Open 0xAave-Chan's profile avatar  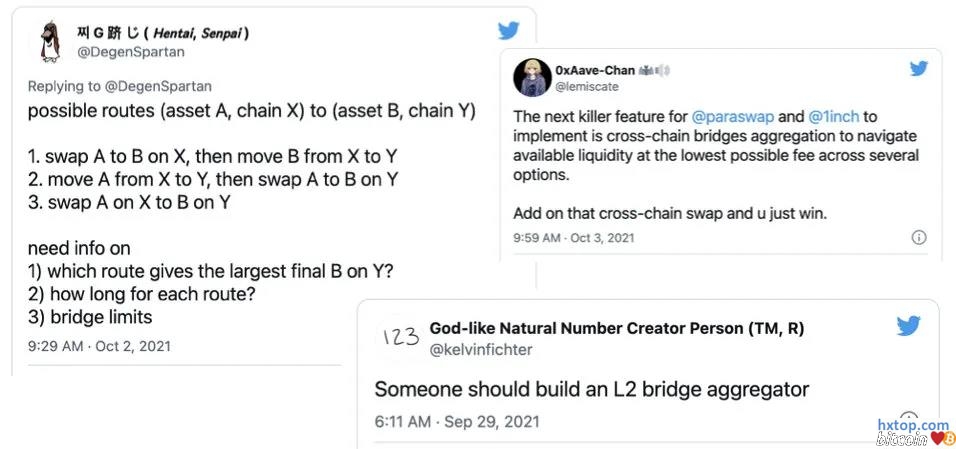pos(532,78)
